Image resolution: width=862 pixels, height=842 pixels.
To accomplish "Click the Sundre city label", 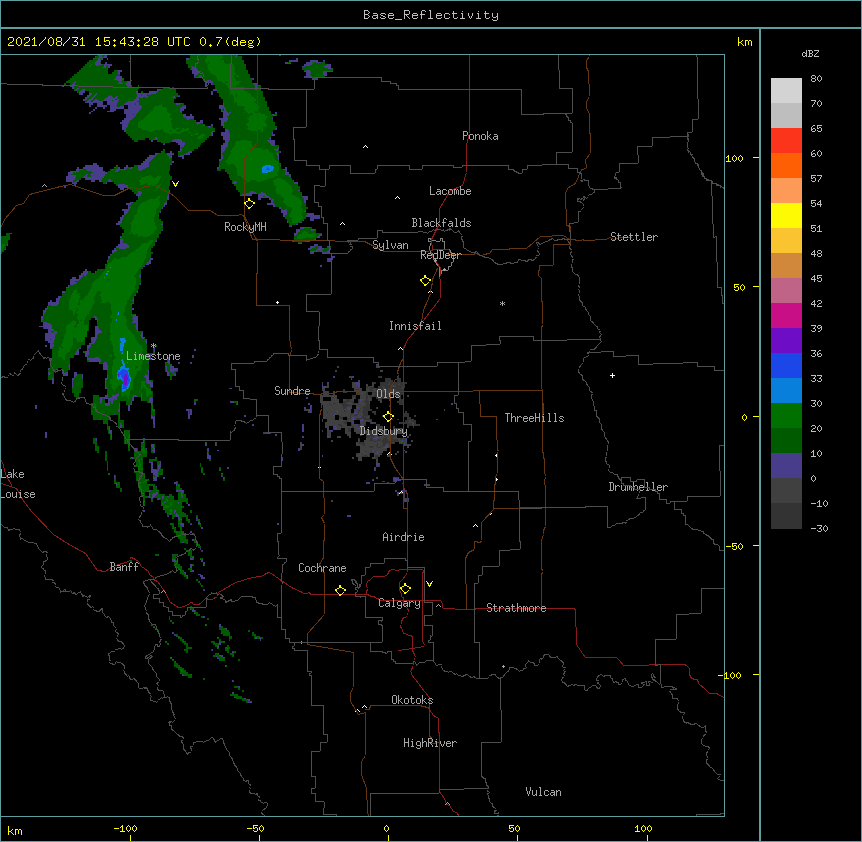I will [x=292, y=391].
